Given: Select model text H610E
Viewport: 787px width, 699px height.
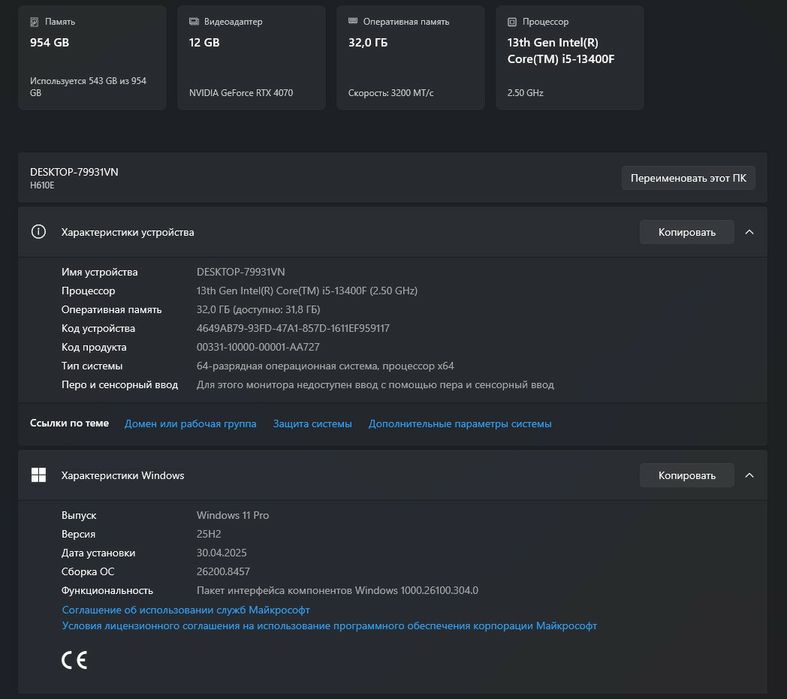Looking at the screenshot, I should [42, 185].
